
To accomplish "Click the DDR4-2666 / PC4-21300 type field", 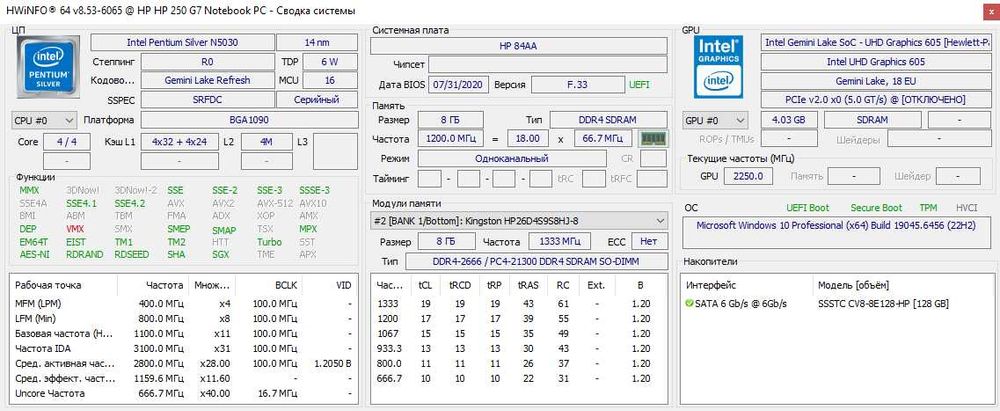I will pos(537,262).
